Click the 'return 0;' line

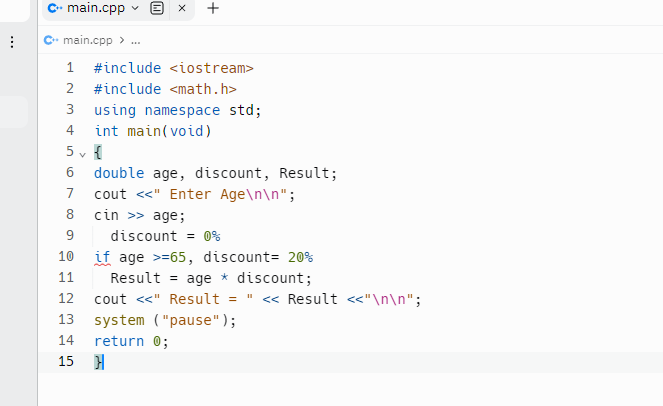tap(131, 341)
